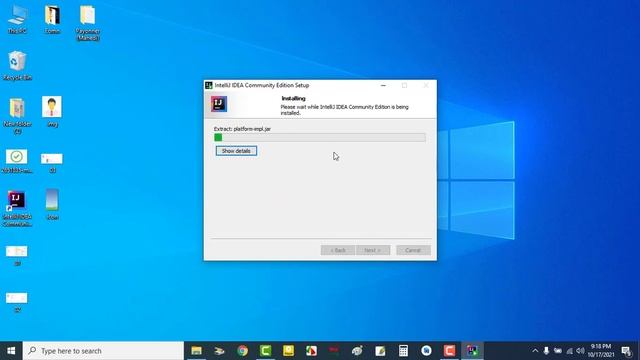The image size is (640, 360).
Task: Select the IntelliJ IDEA Community desktop shortcut
Action: (x=17, y=209)
